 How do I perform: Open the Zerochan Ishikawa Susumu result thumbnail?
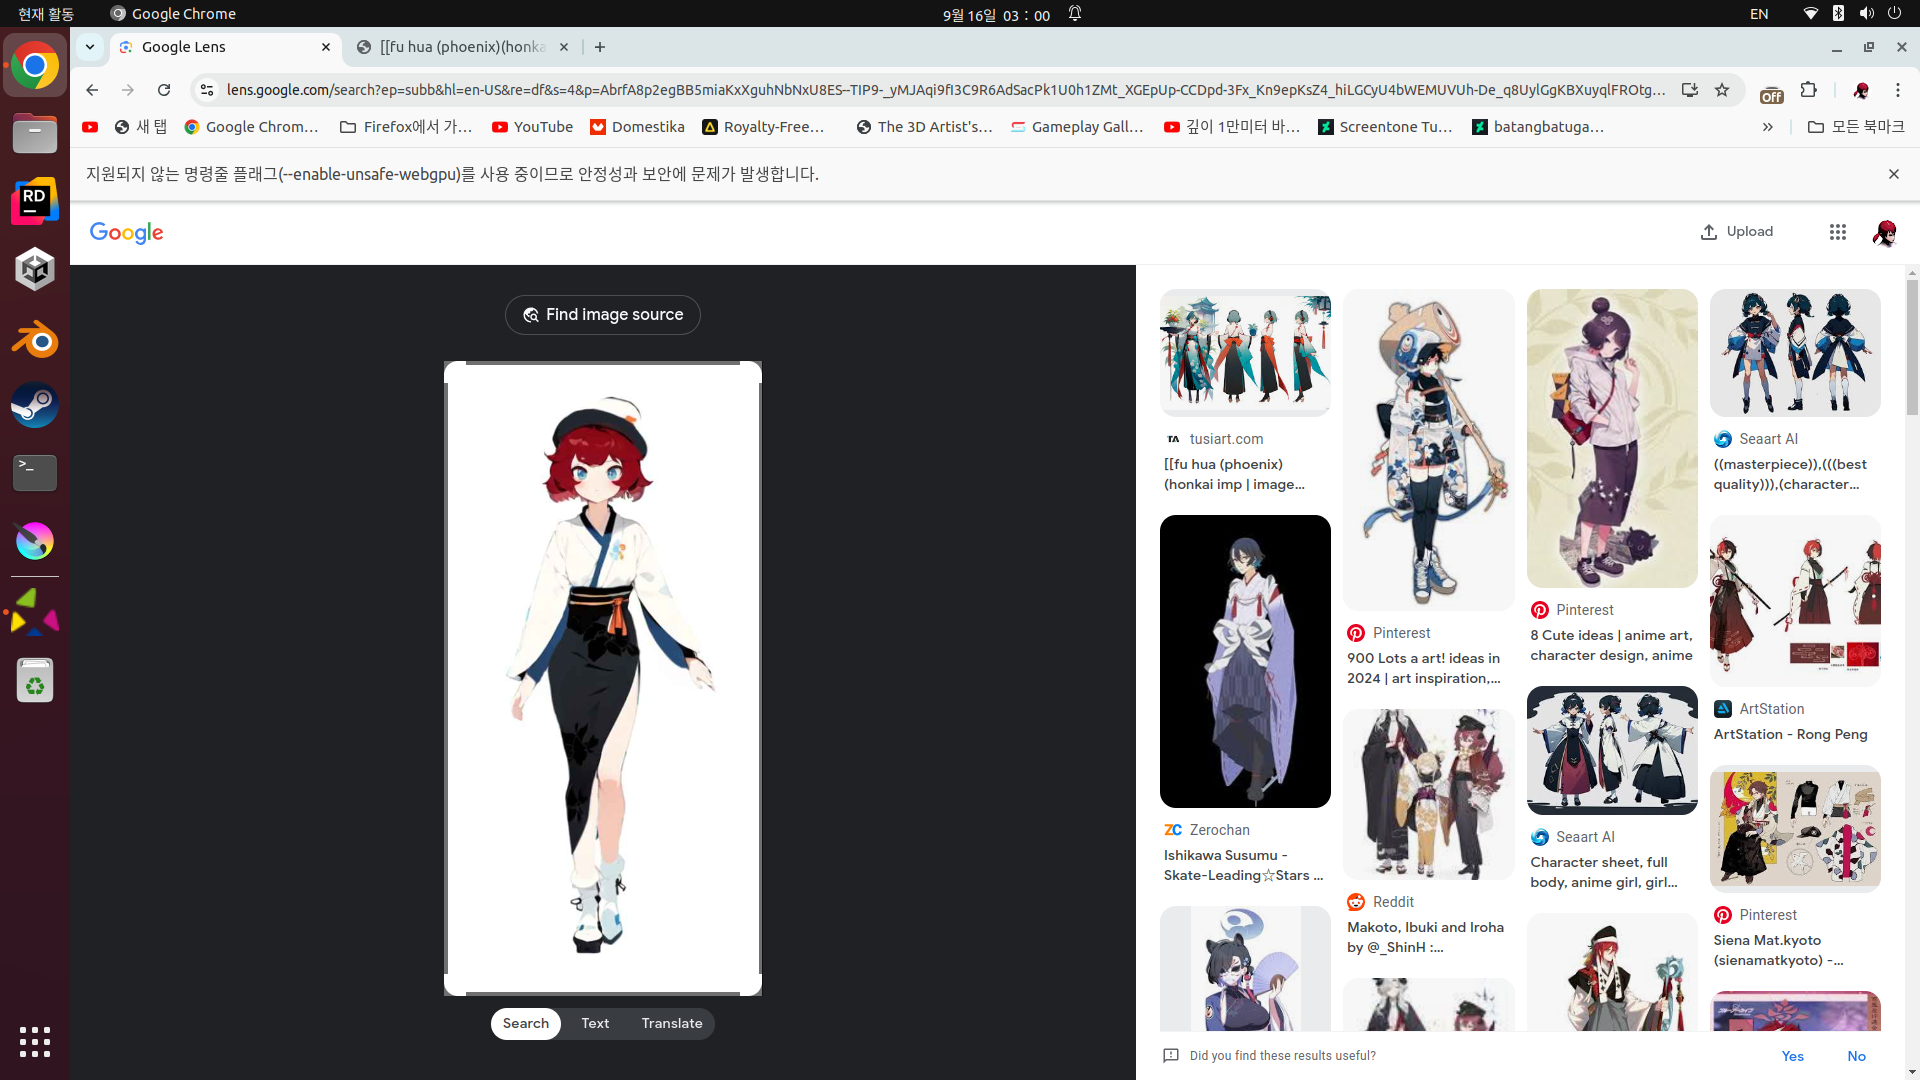[x=1245, y=661]
